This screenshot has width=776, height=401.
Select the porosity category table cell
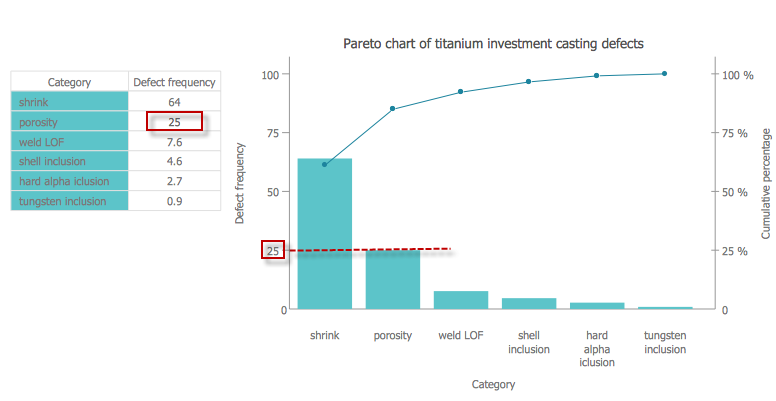coord(70,122)
